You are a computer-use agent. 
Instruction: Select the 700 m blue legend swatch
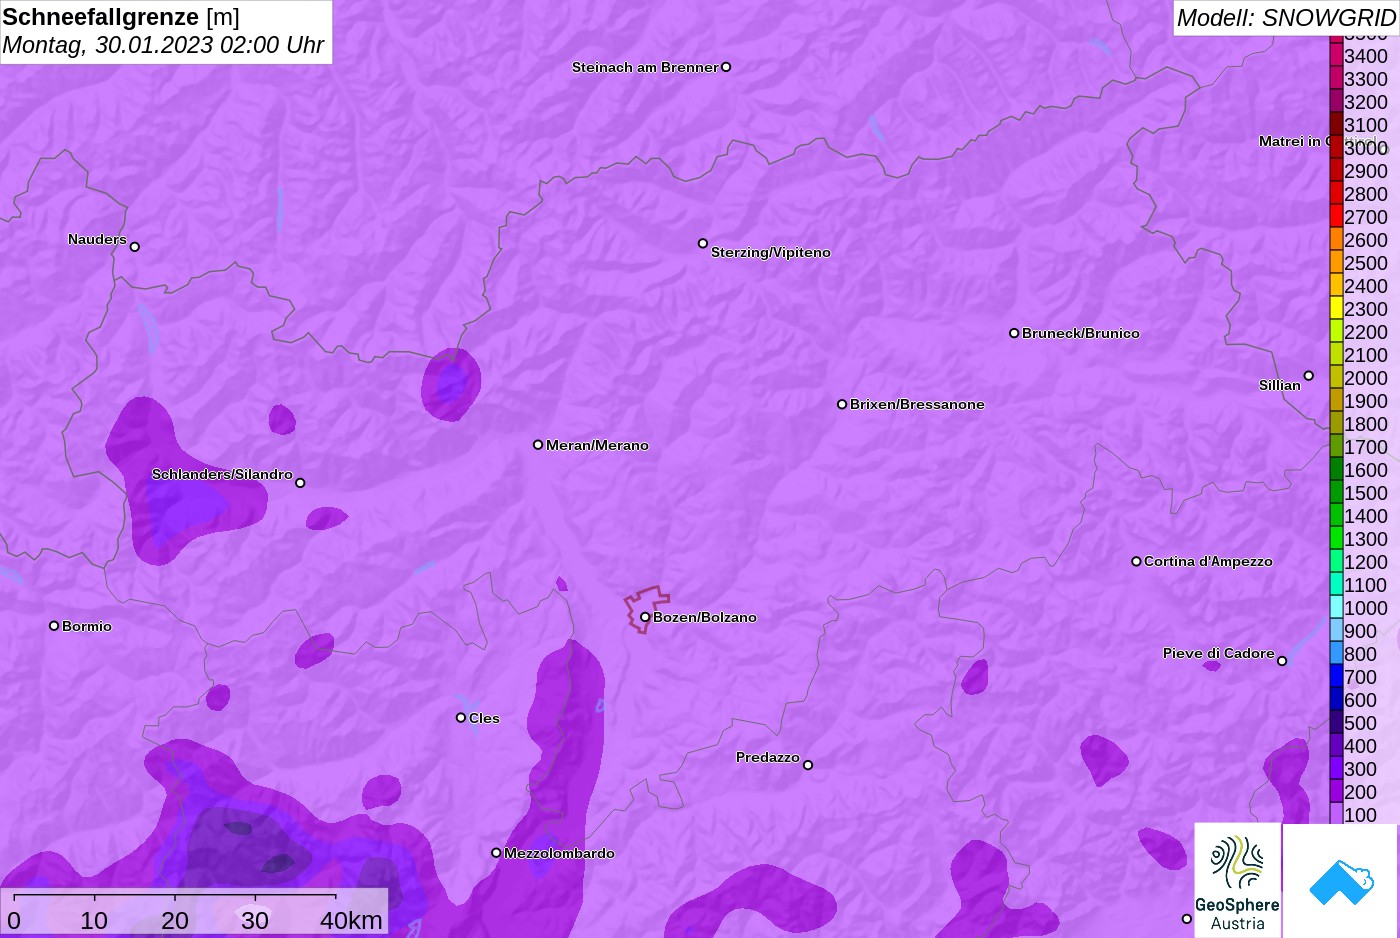(x=1336, y=676)
